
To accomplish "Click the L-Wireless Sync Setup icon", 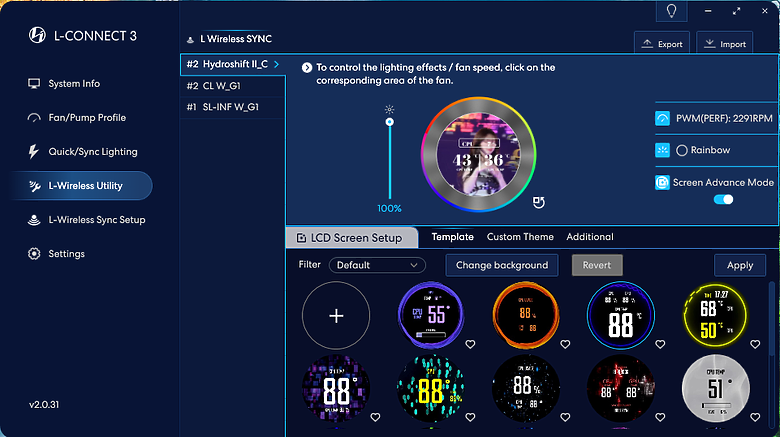I will pyautogui.click(x=34, y=219).
